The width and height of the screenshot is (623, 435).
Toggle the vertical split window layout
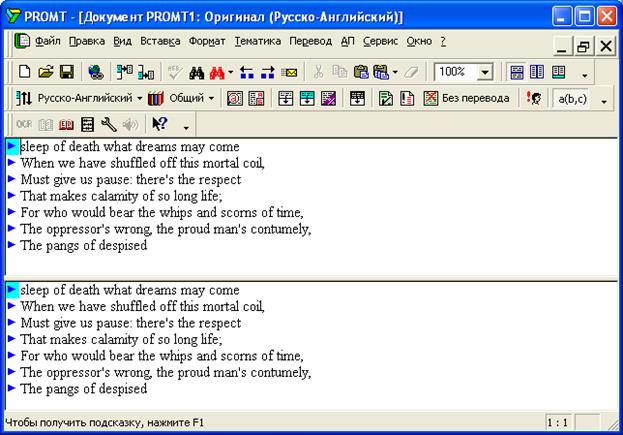pos(537,72)
